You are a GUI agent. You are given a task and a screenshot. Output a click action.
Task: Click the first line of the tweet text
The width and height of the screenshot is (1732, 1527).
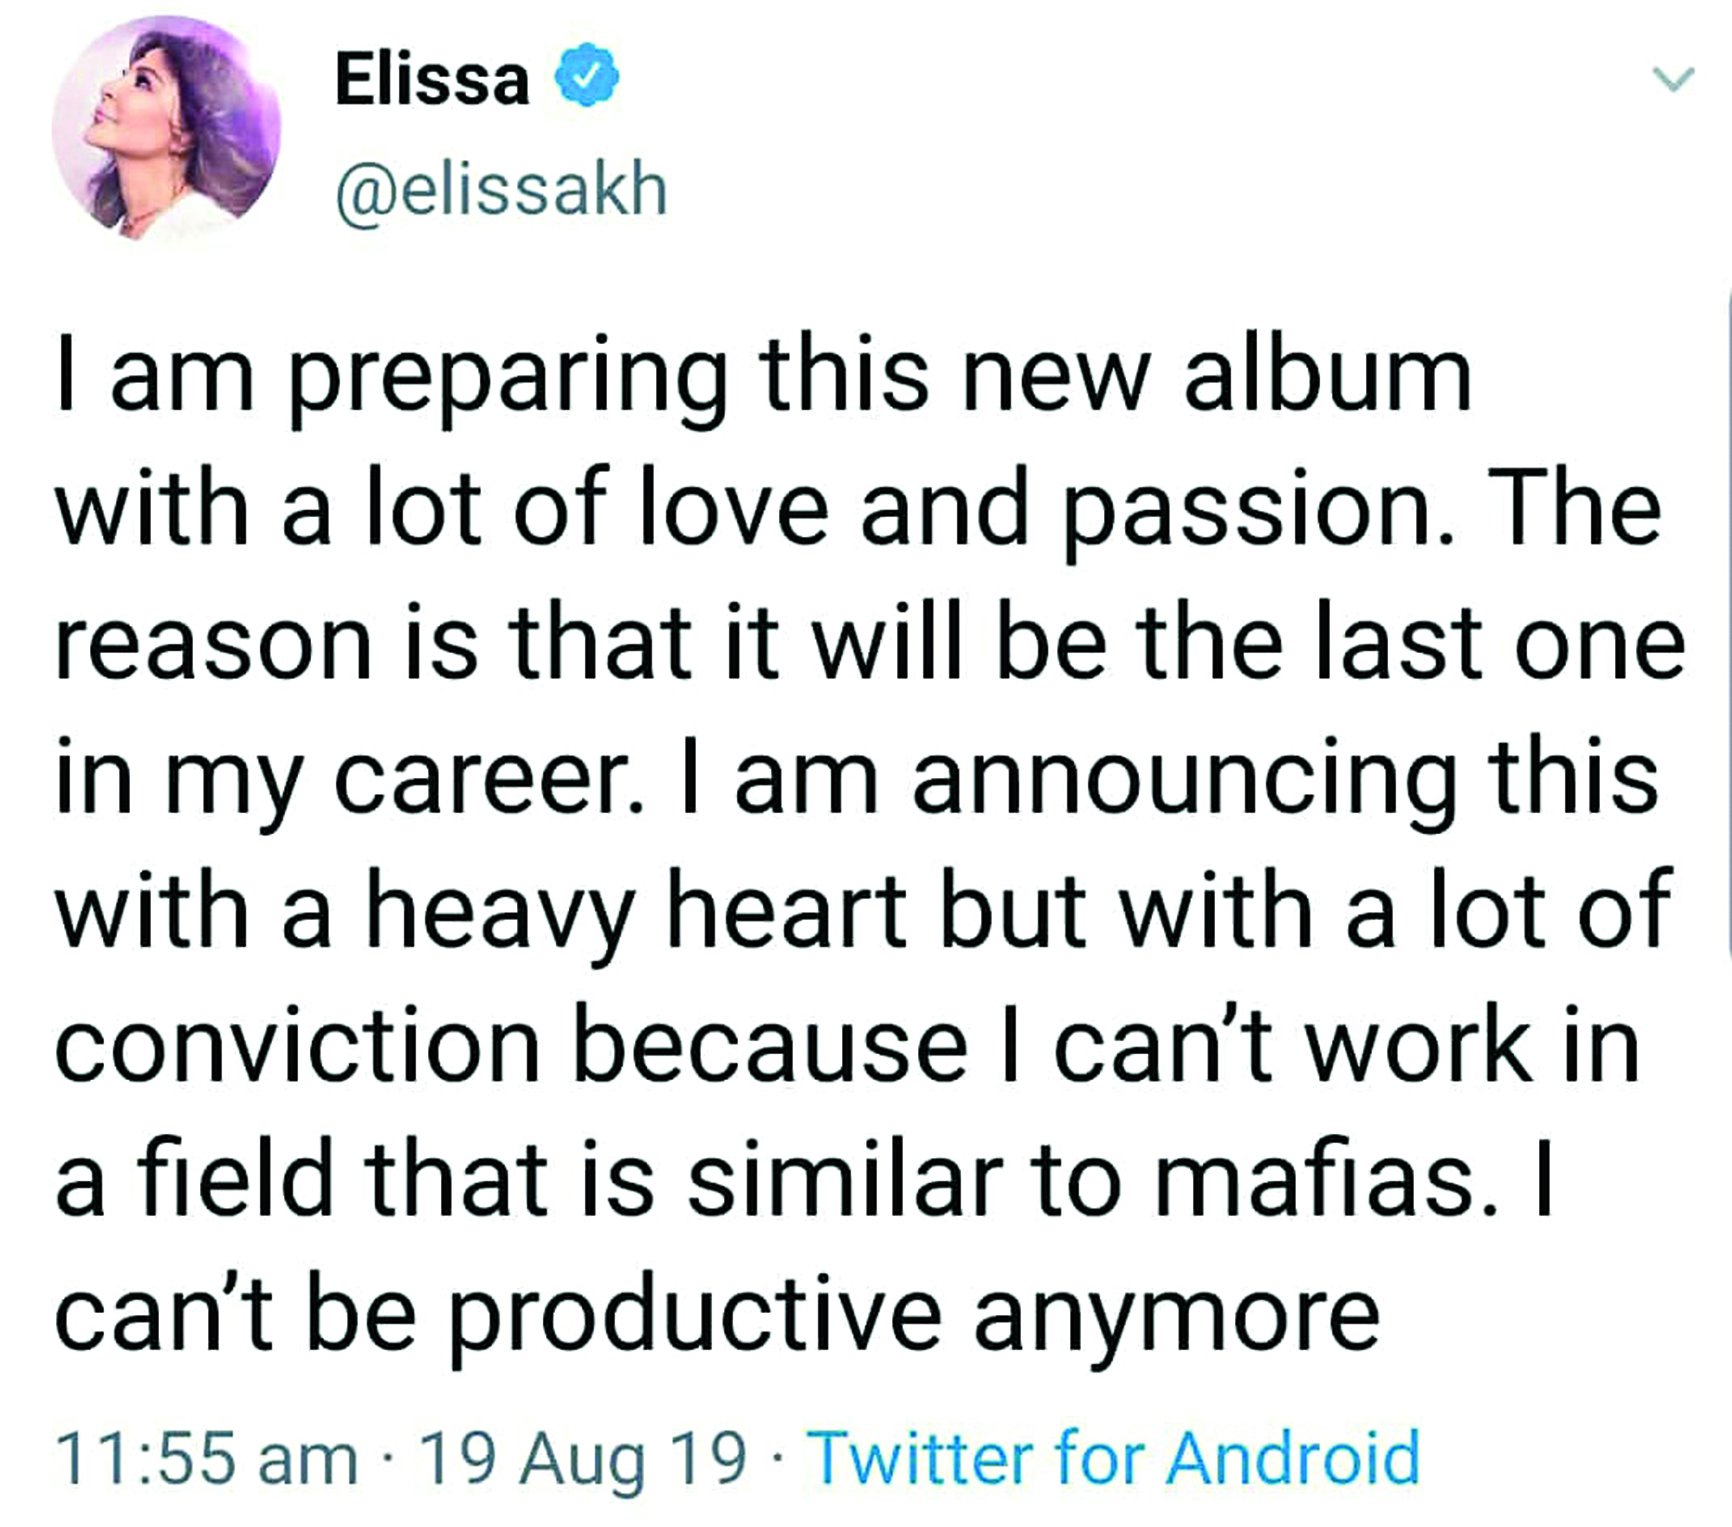[x=760, y=385]
